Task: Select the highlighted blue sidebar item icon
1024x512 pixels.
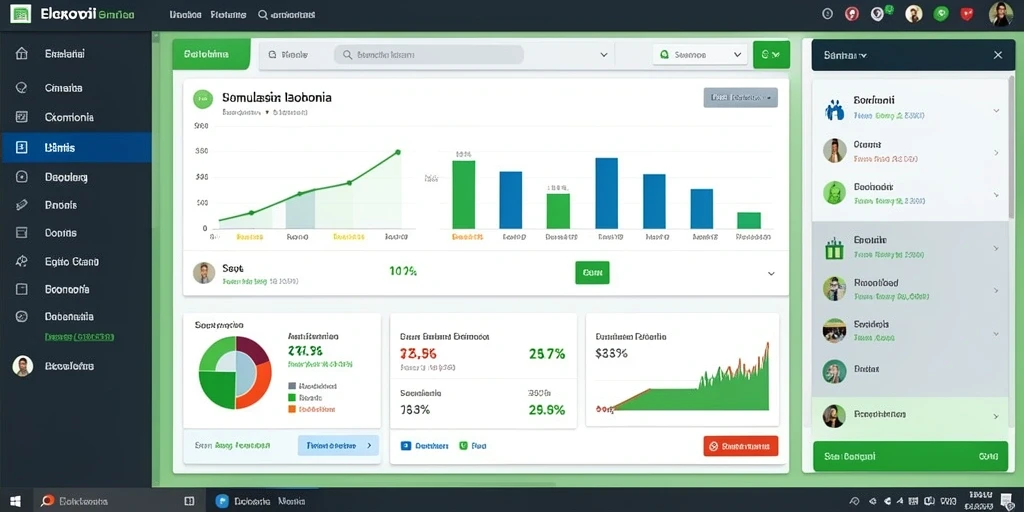Action: coord(22,148)
